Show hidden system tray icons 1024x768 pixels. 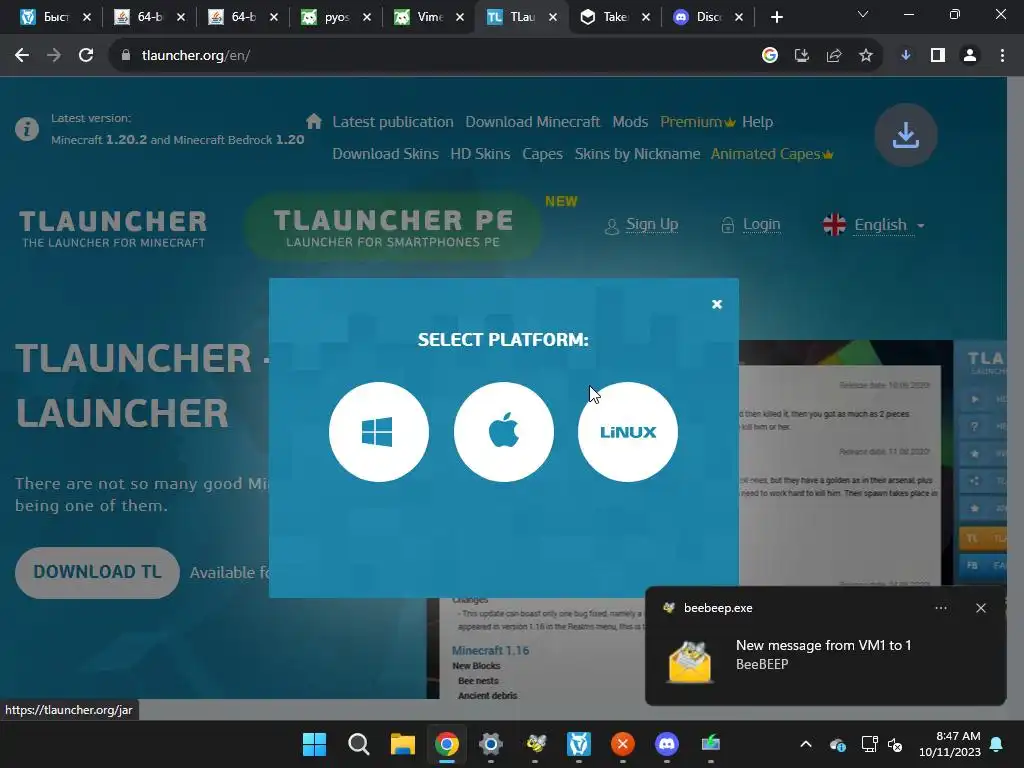coord(806,744)
